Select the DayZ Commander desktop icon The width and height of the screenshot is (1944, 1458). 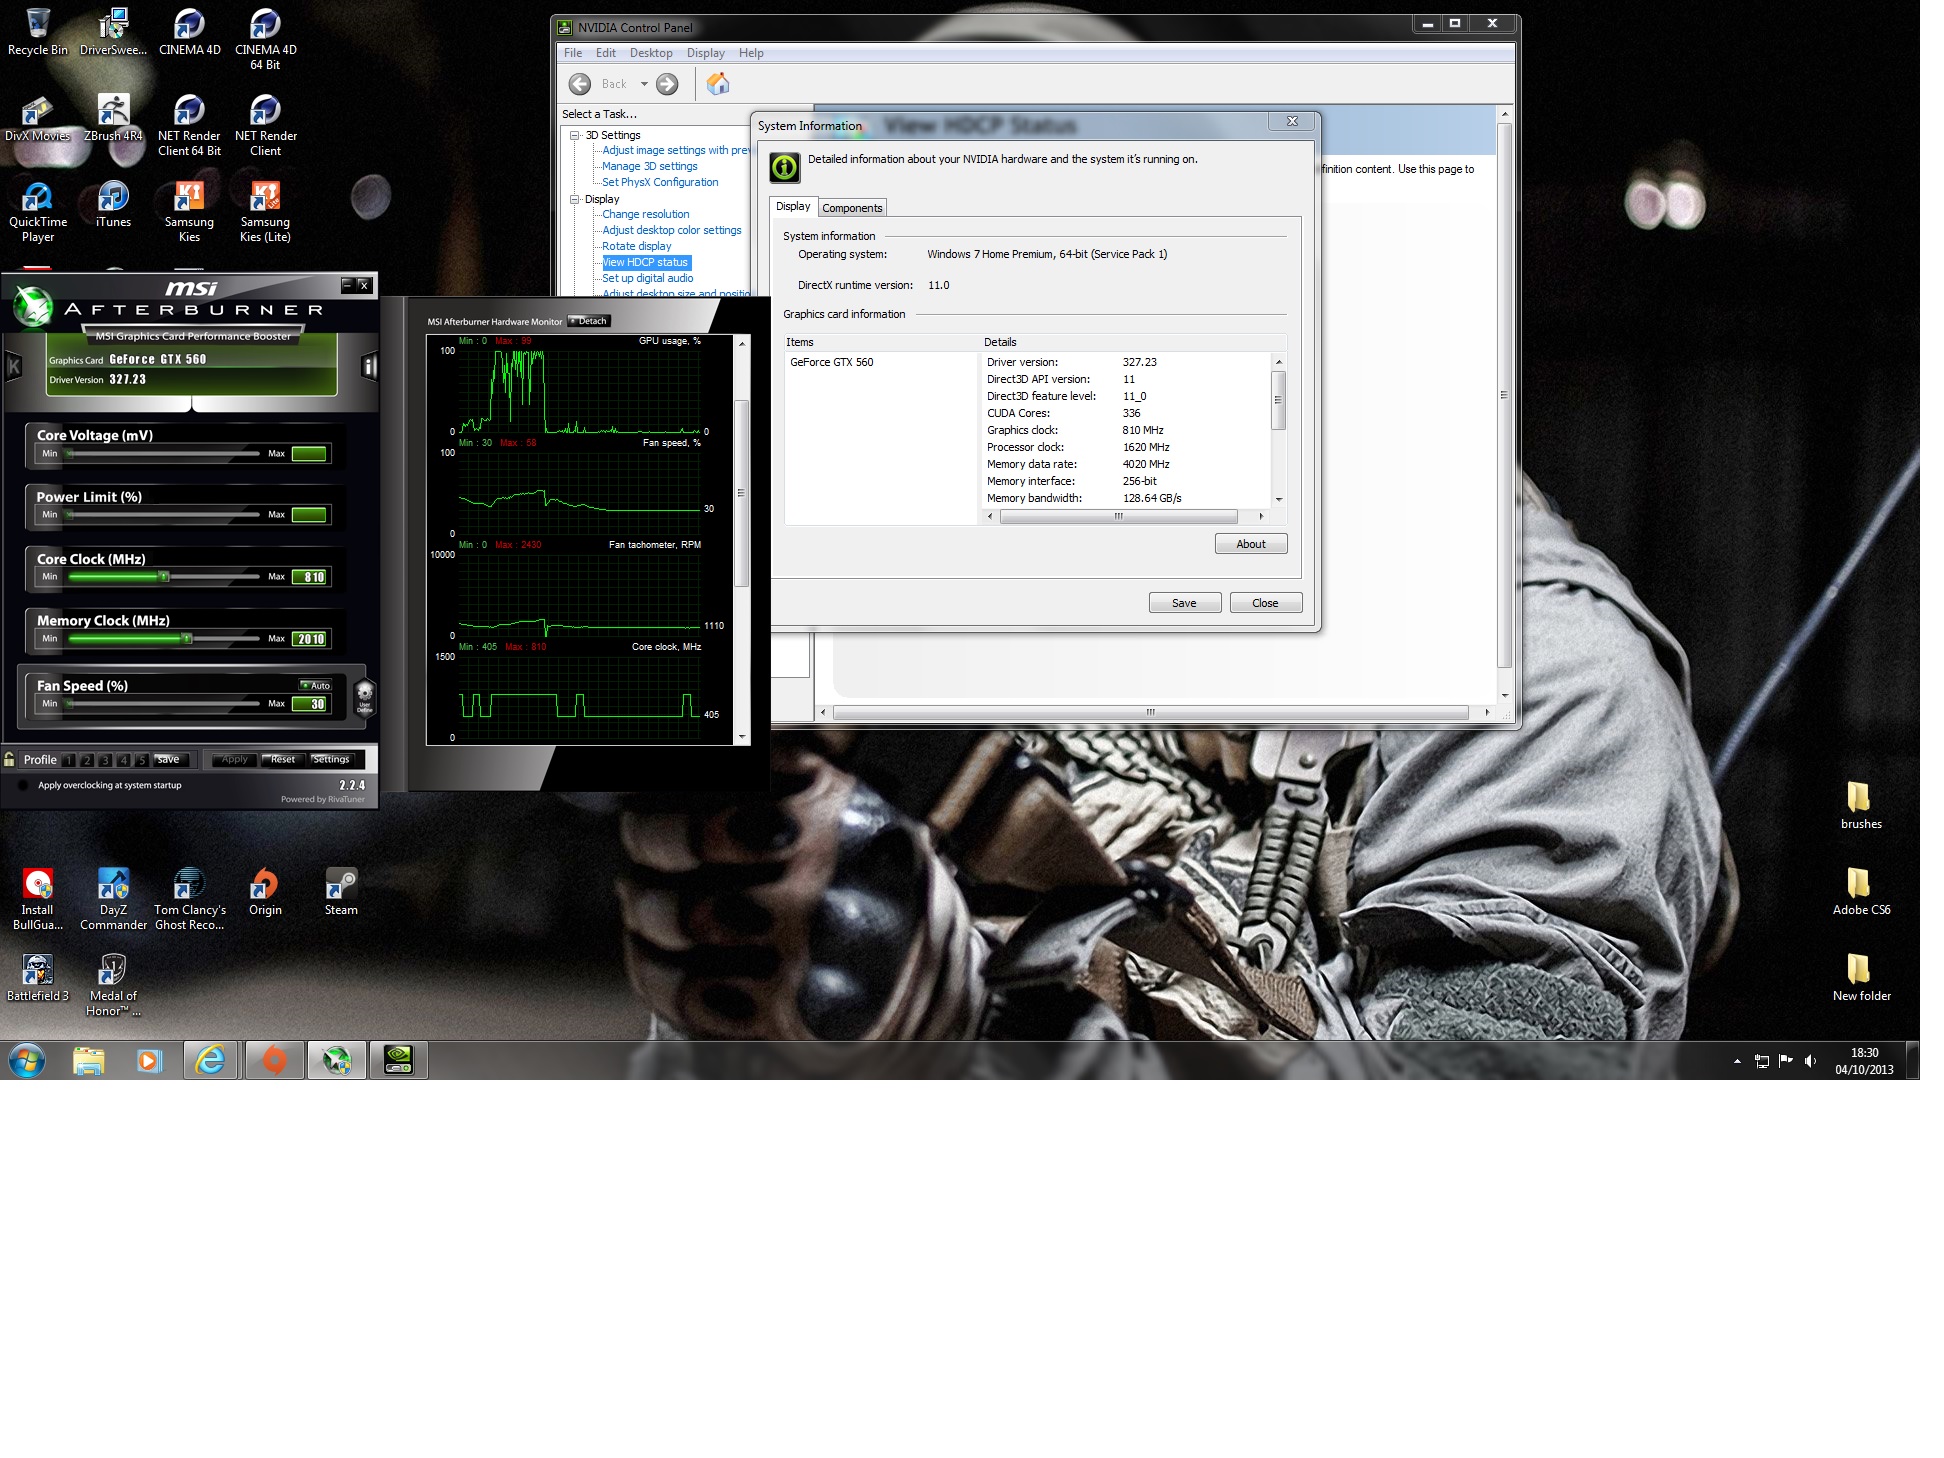tap(113, 898)
